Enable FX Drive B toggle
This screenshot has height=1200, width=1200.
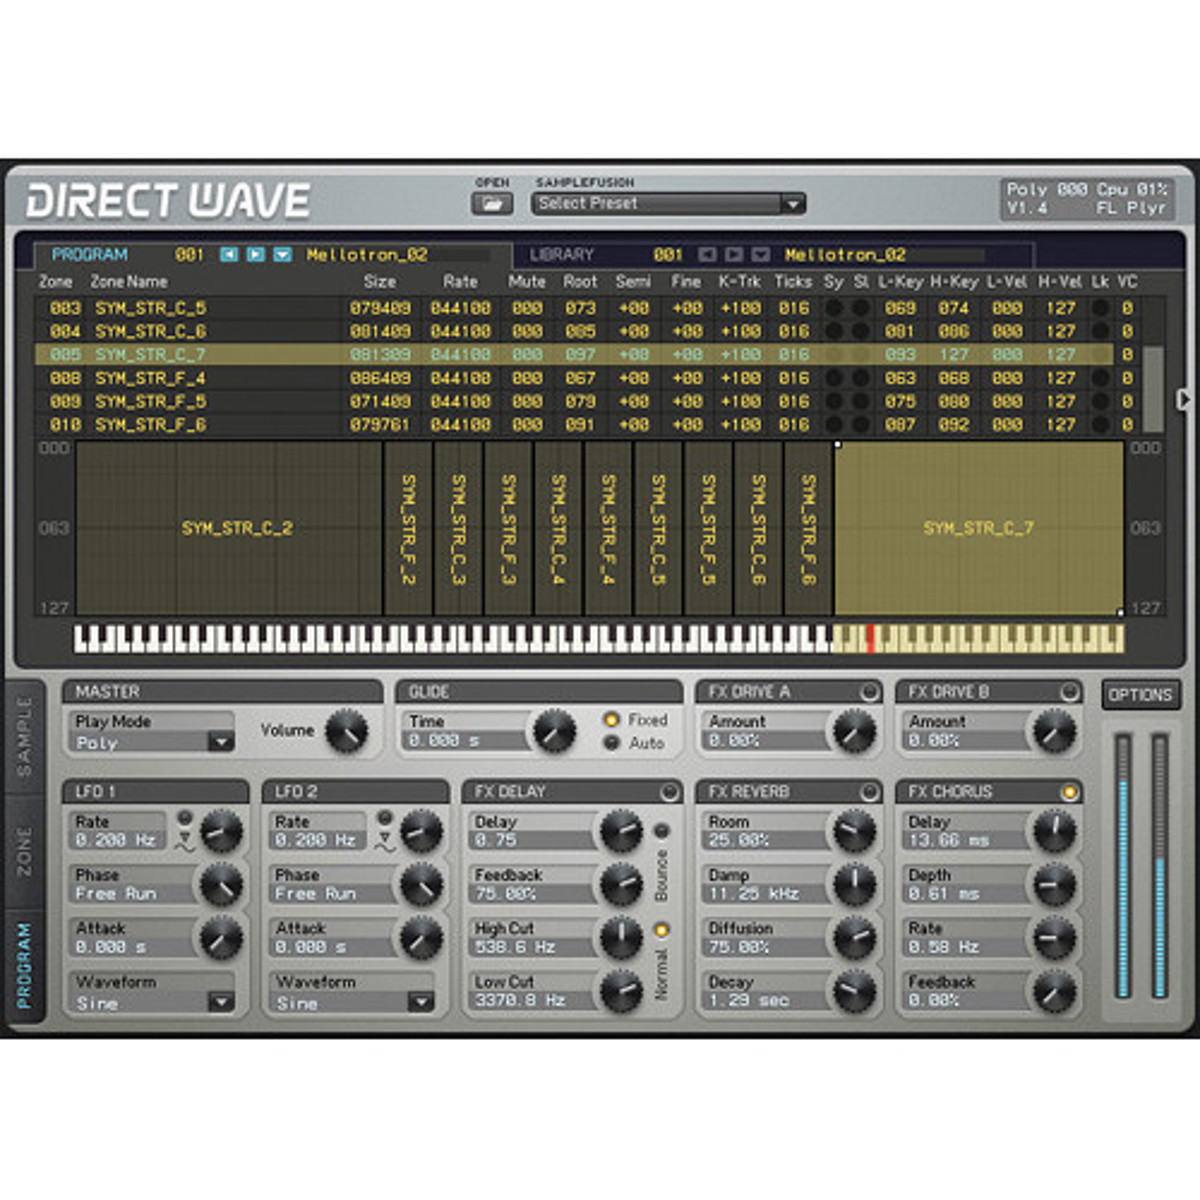click(x=1069, y=692)
